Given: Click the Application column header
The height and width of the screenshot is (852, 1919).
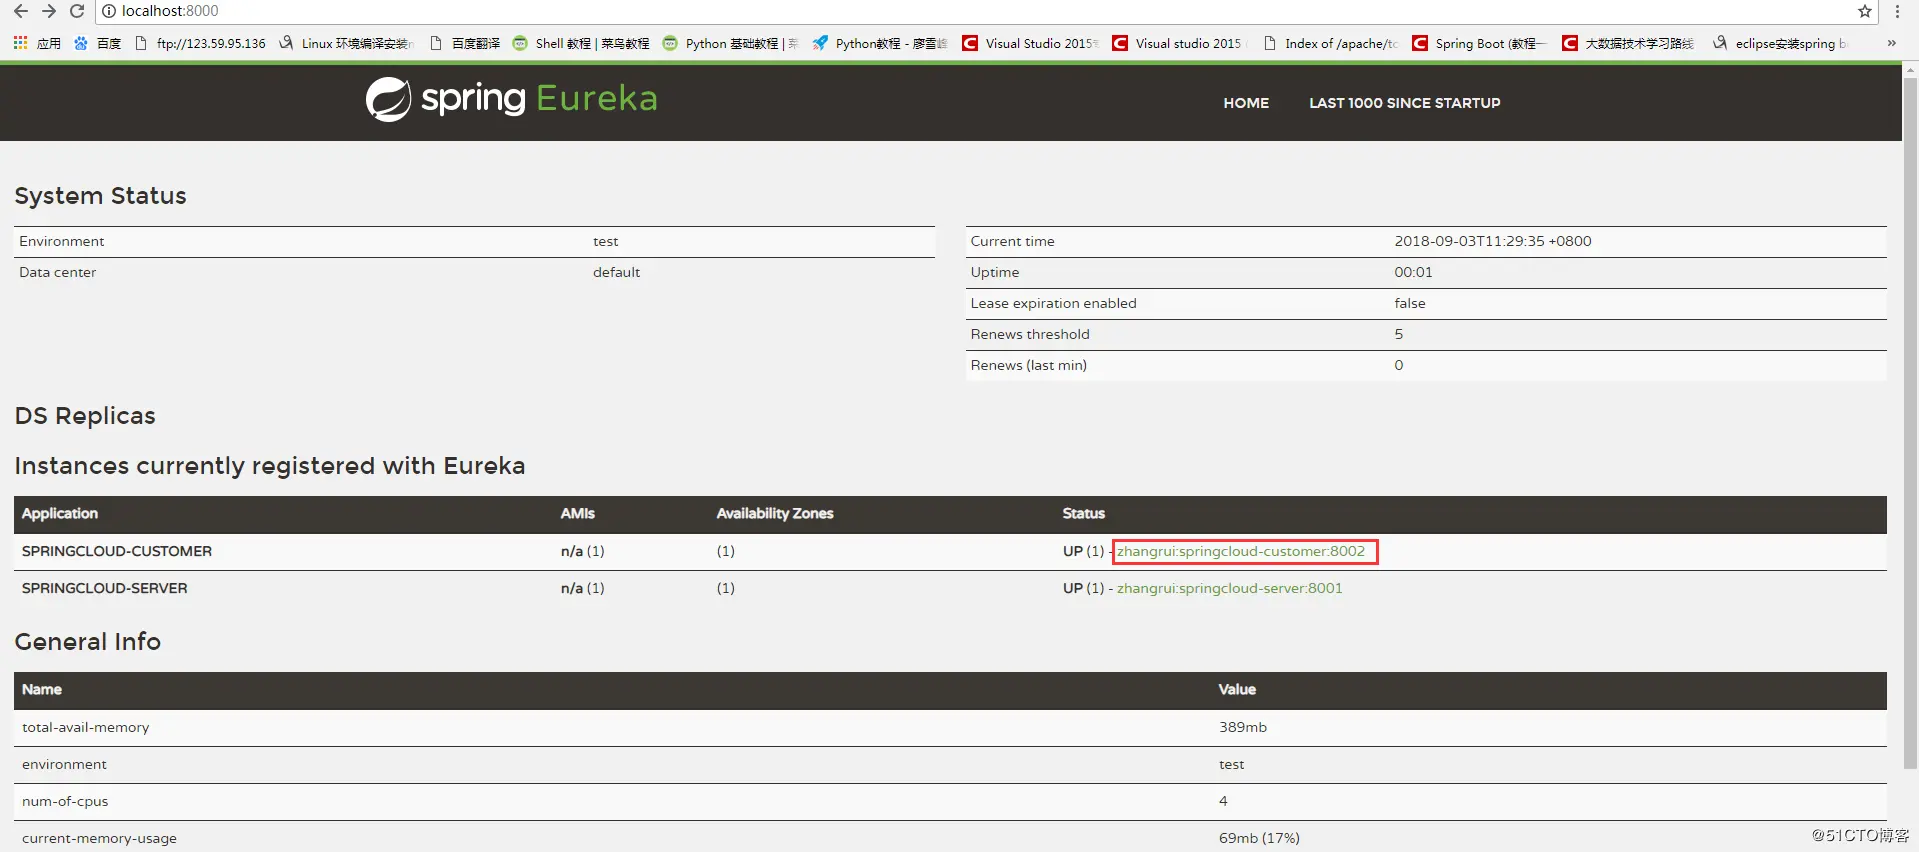Looking at the screenshot, I should (x=60, y=513).
